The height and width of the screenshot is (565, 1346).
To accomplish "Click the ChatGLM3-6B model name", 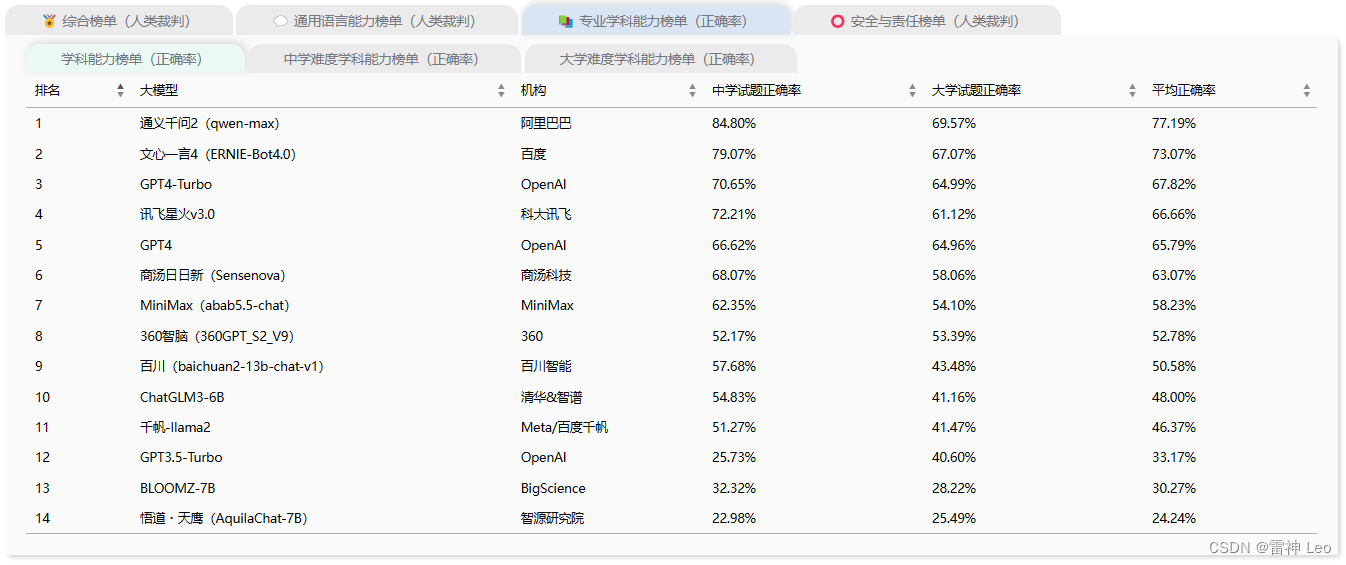I will [182, 397].
